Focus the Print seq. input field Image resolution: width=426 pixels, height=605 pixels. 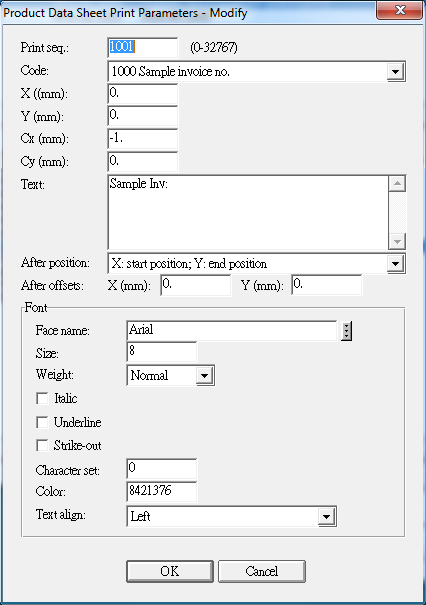pyautogui.click(x=142, y=47)
